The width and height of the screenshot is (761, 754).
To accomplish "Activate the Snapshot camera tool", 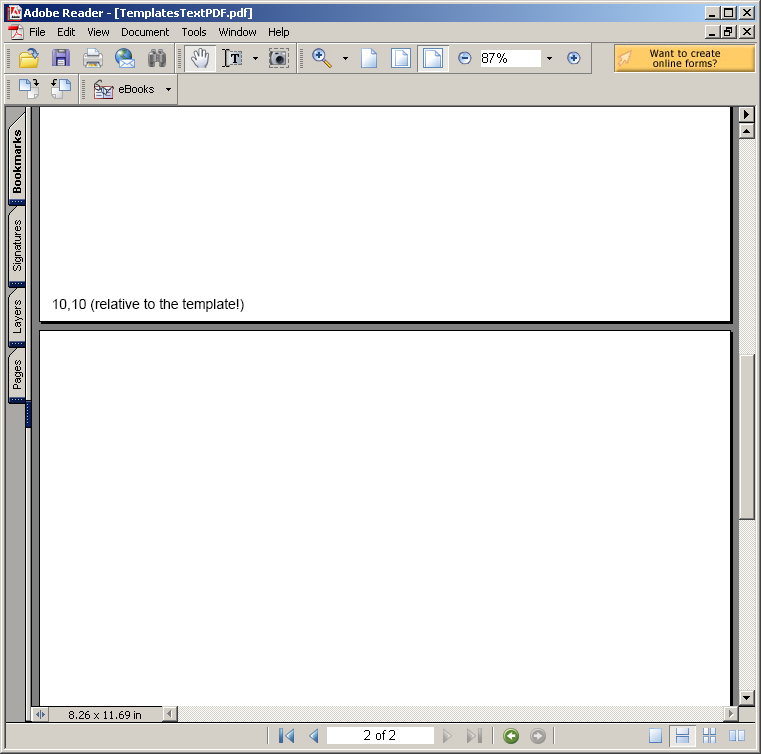I will 279,58.
